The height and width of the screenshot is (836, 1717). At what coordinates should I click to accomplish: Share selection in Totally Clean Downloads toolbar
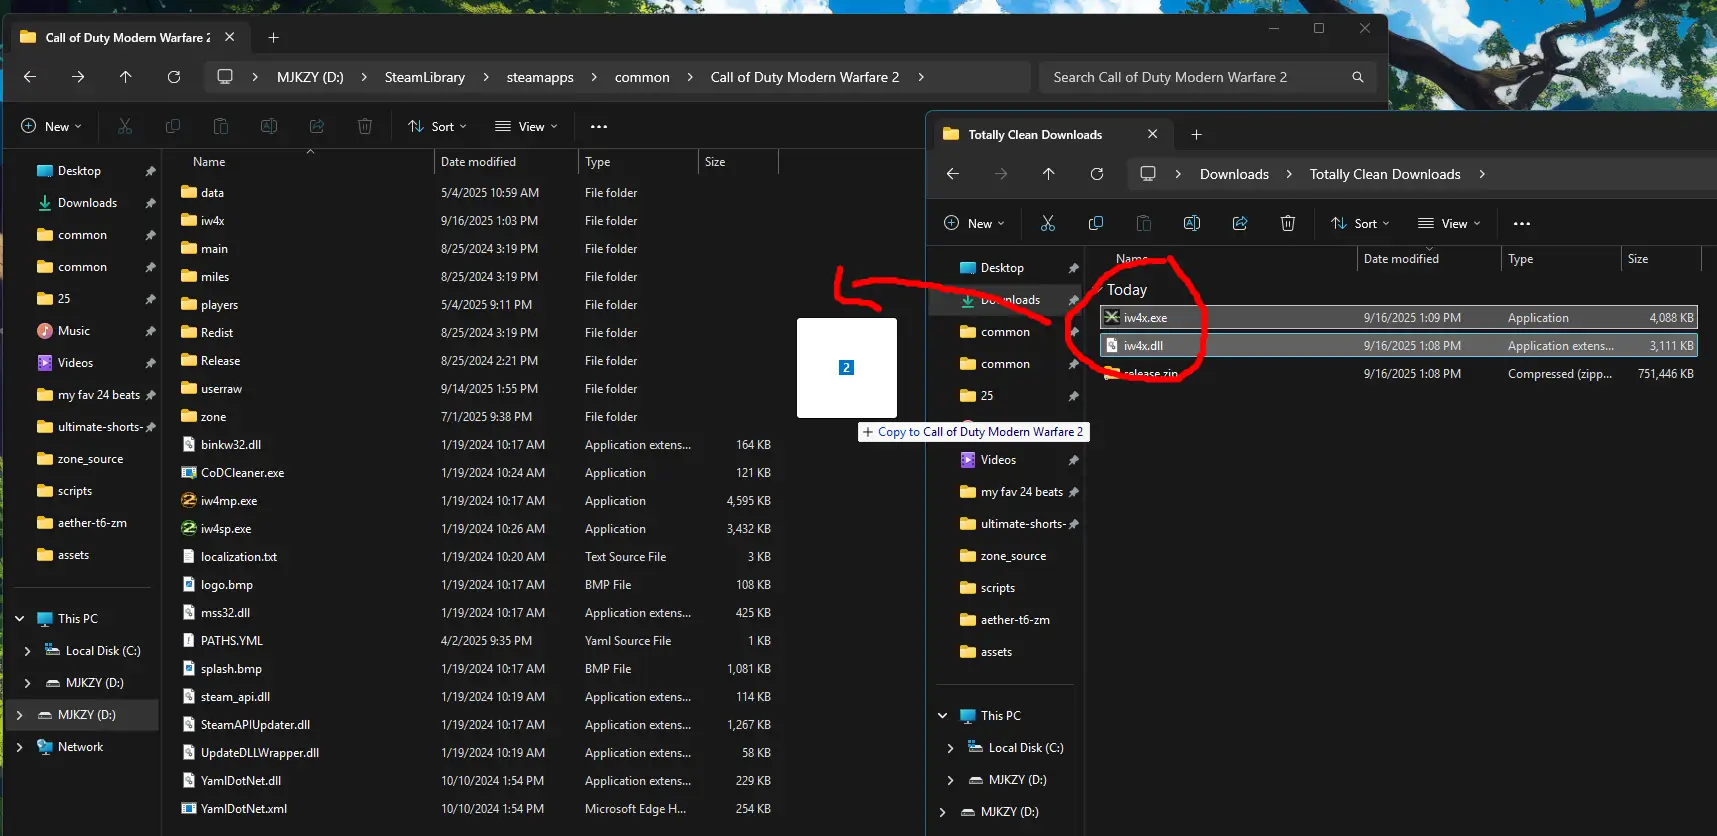click(1240, 223)
